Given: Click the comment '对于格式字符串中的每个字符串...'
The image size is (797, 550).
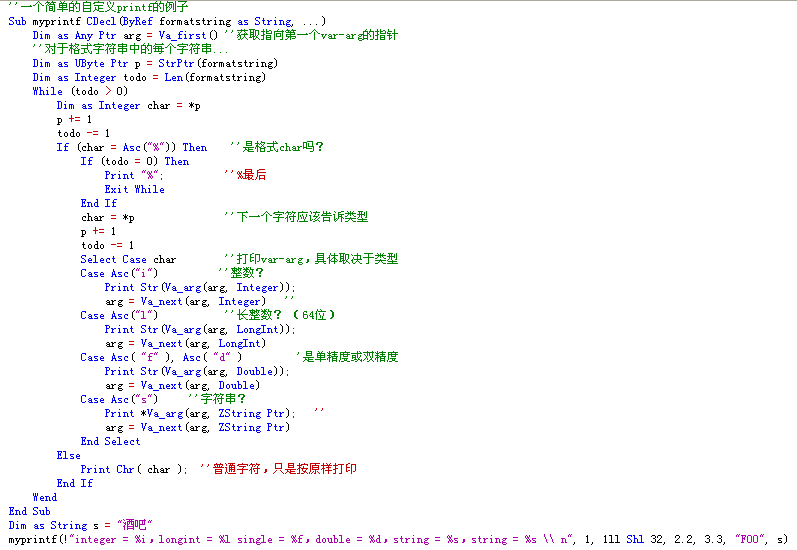Looking at the screenshot, I should (130, 49).
